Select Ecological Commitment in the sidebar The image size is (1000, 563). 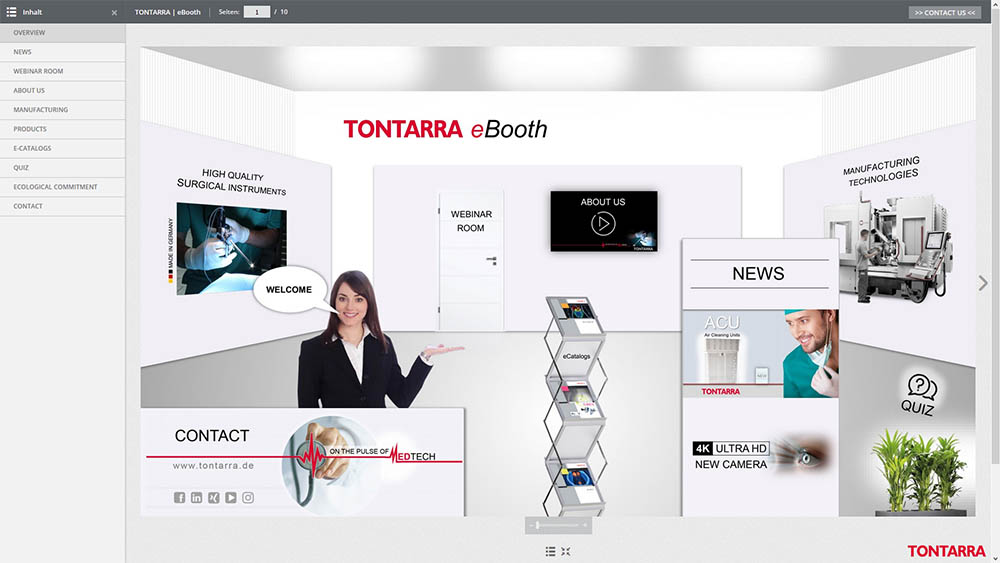tap(55, 187)
